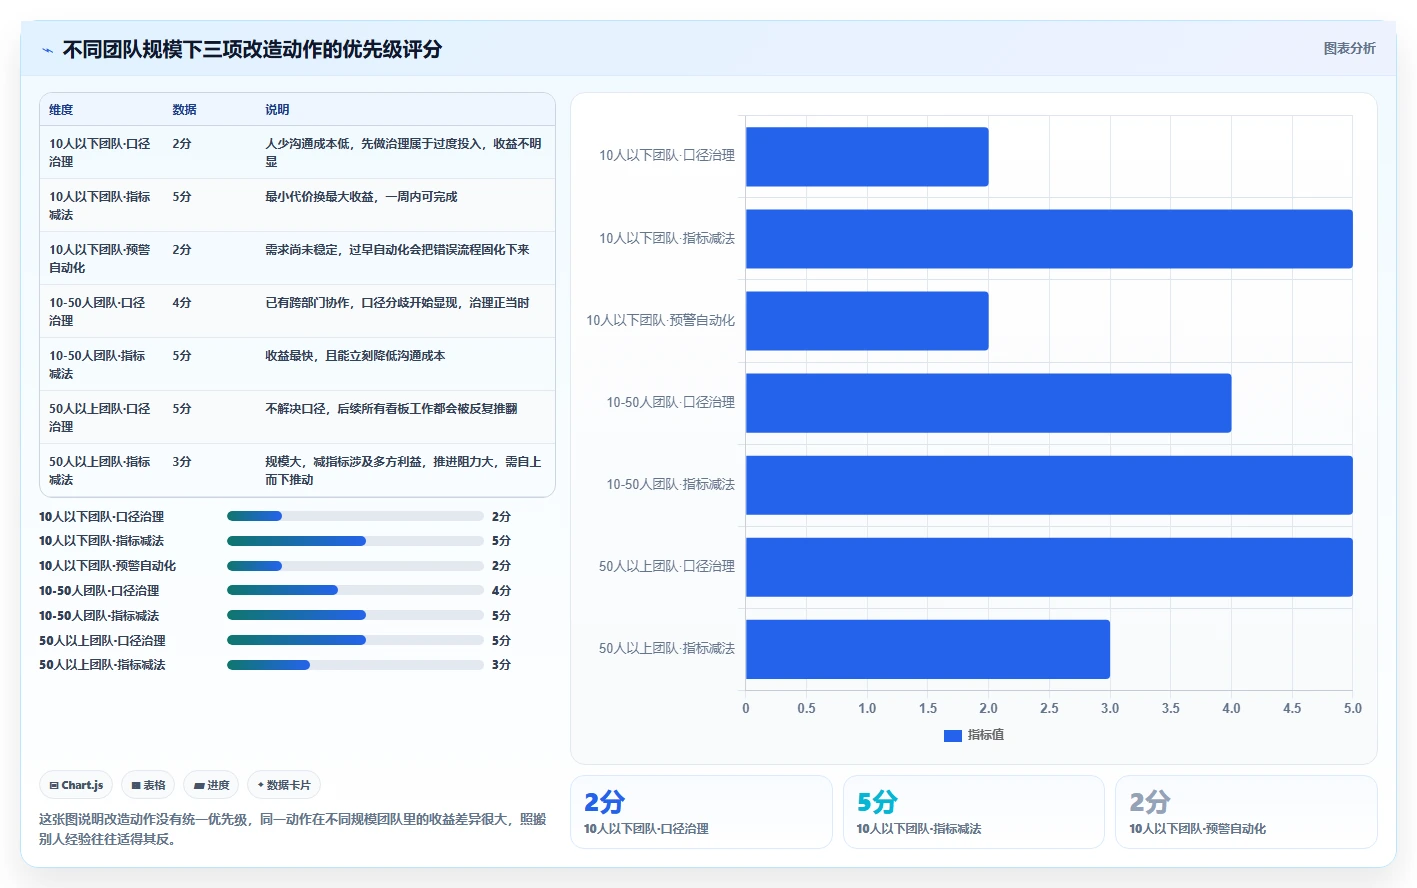Click the 数据 column header
Image resolution: width=1417 pixels, height=888 pixels.
click(184, 110)
